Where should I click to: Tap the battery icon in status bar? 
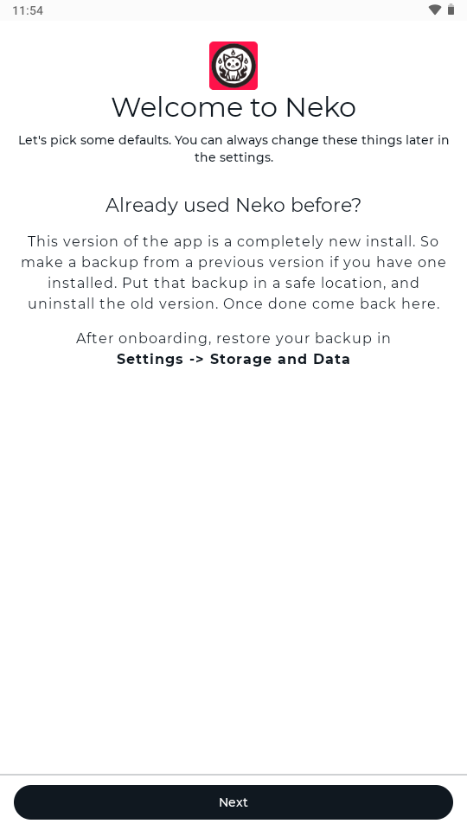(x=451, y=10)
